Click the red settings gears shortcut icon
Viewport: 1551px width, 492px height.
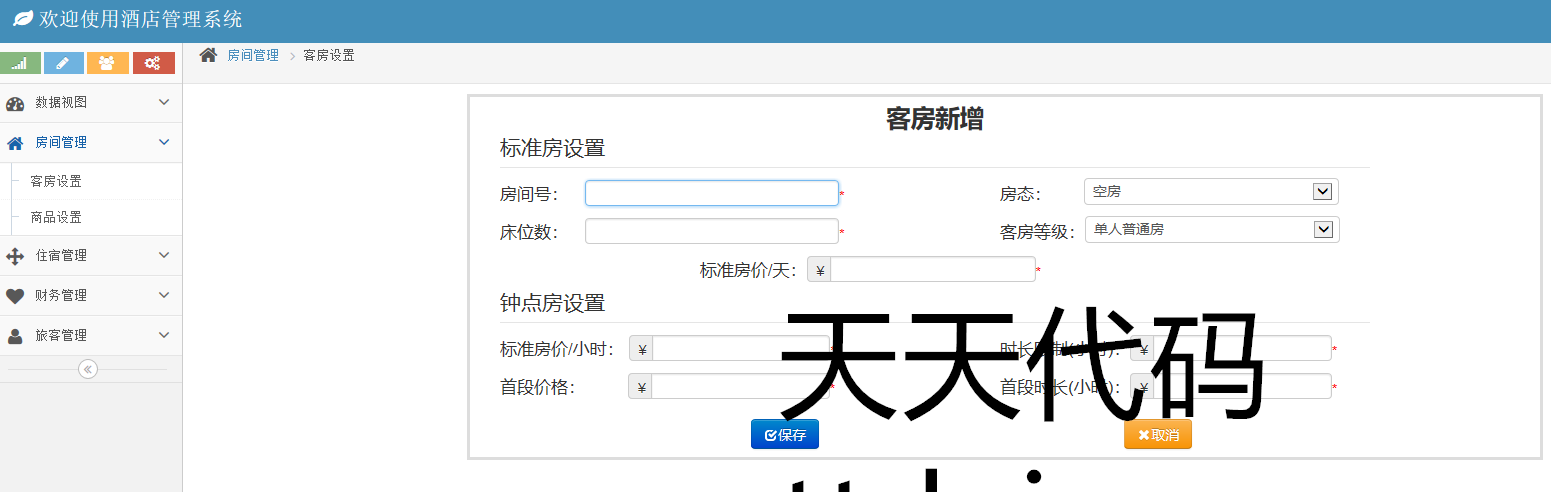coord(153,63)
